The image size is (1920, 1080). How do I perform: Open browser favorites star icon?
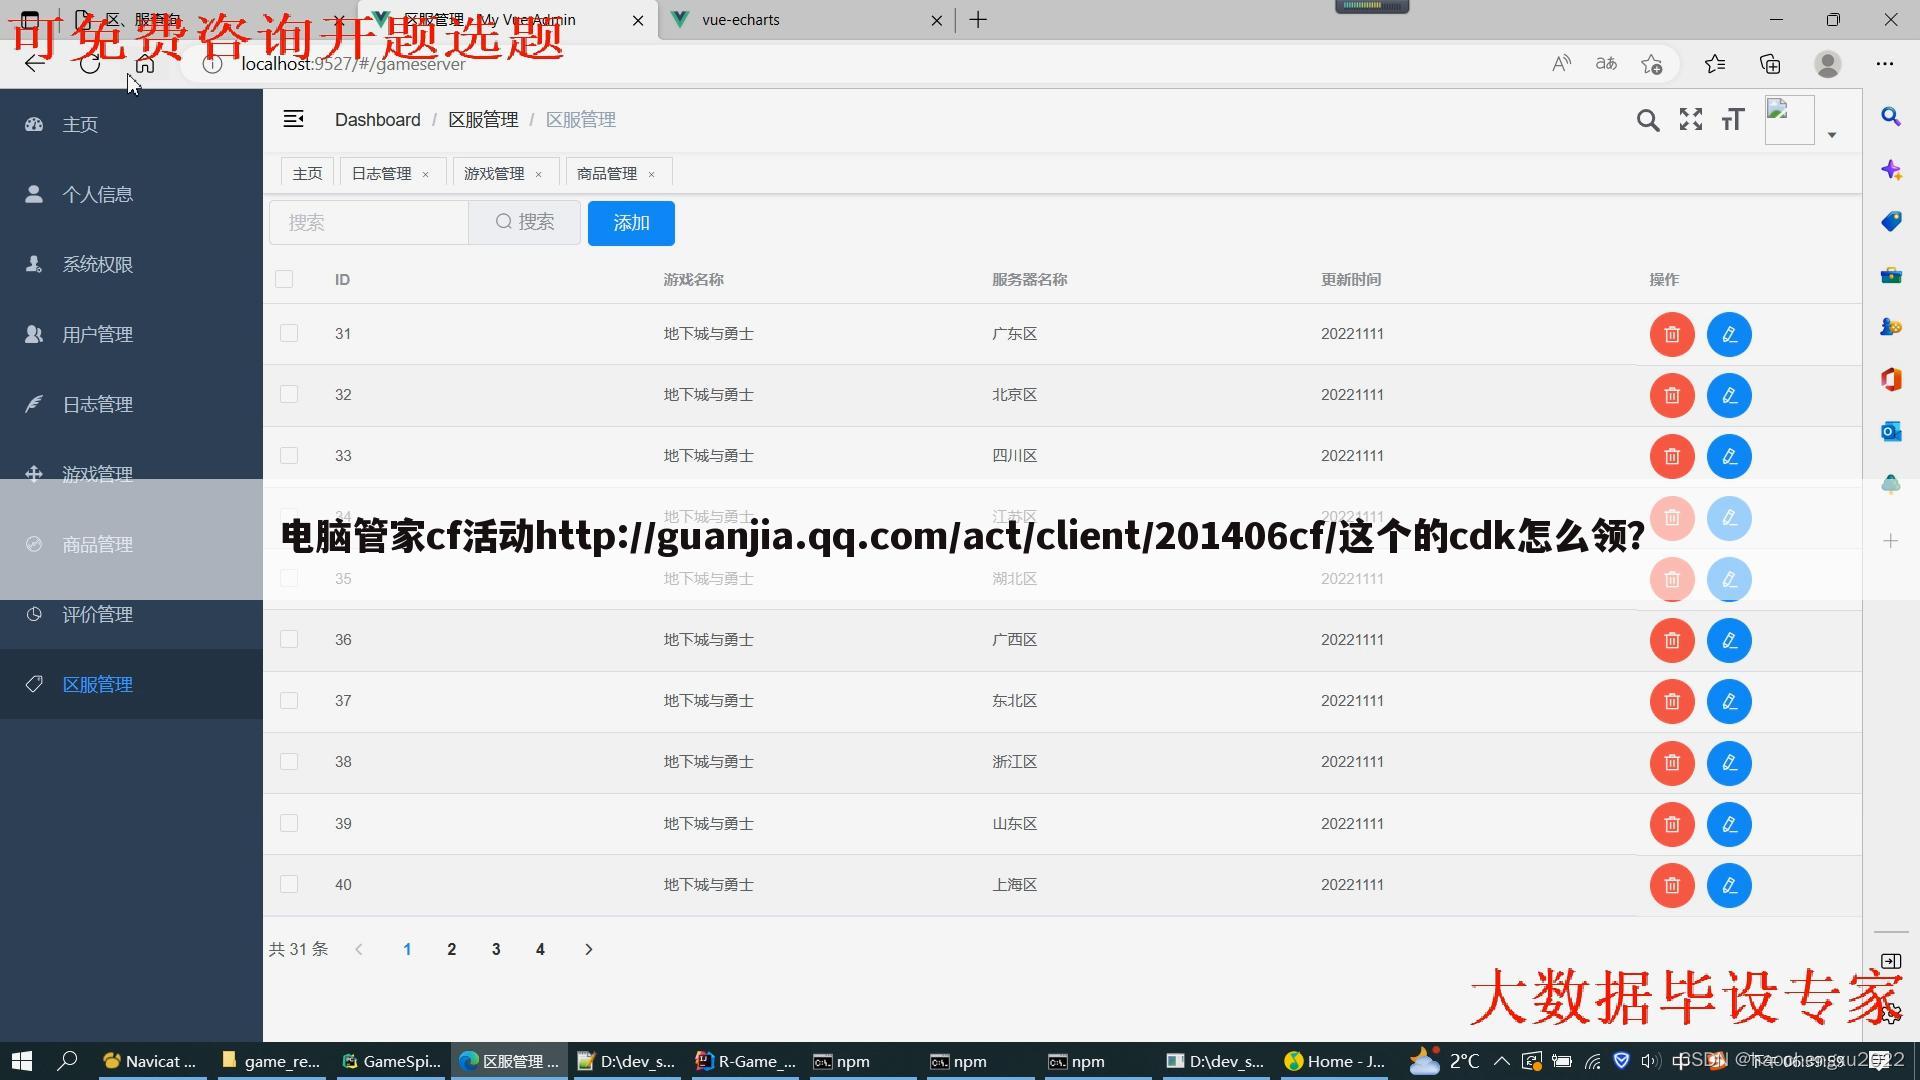point(1715,64)
